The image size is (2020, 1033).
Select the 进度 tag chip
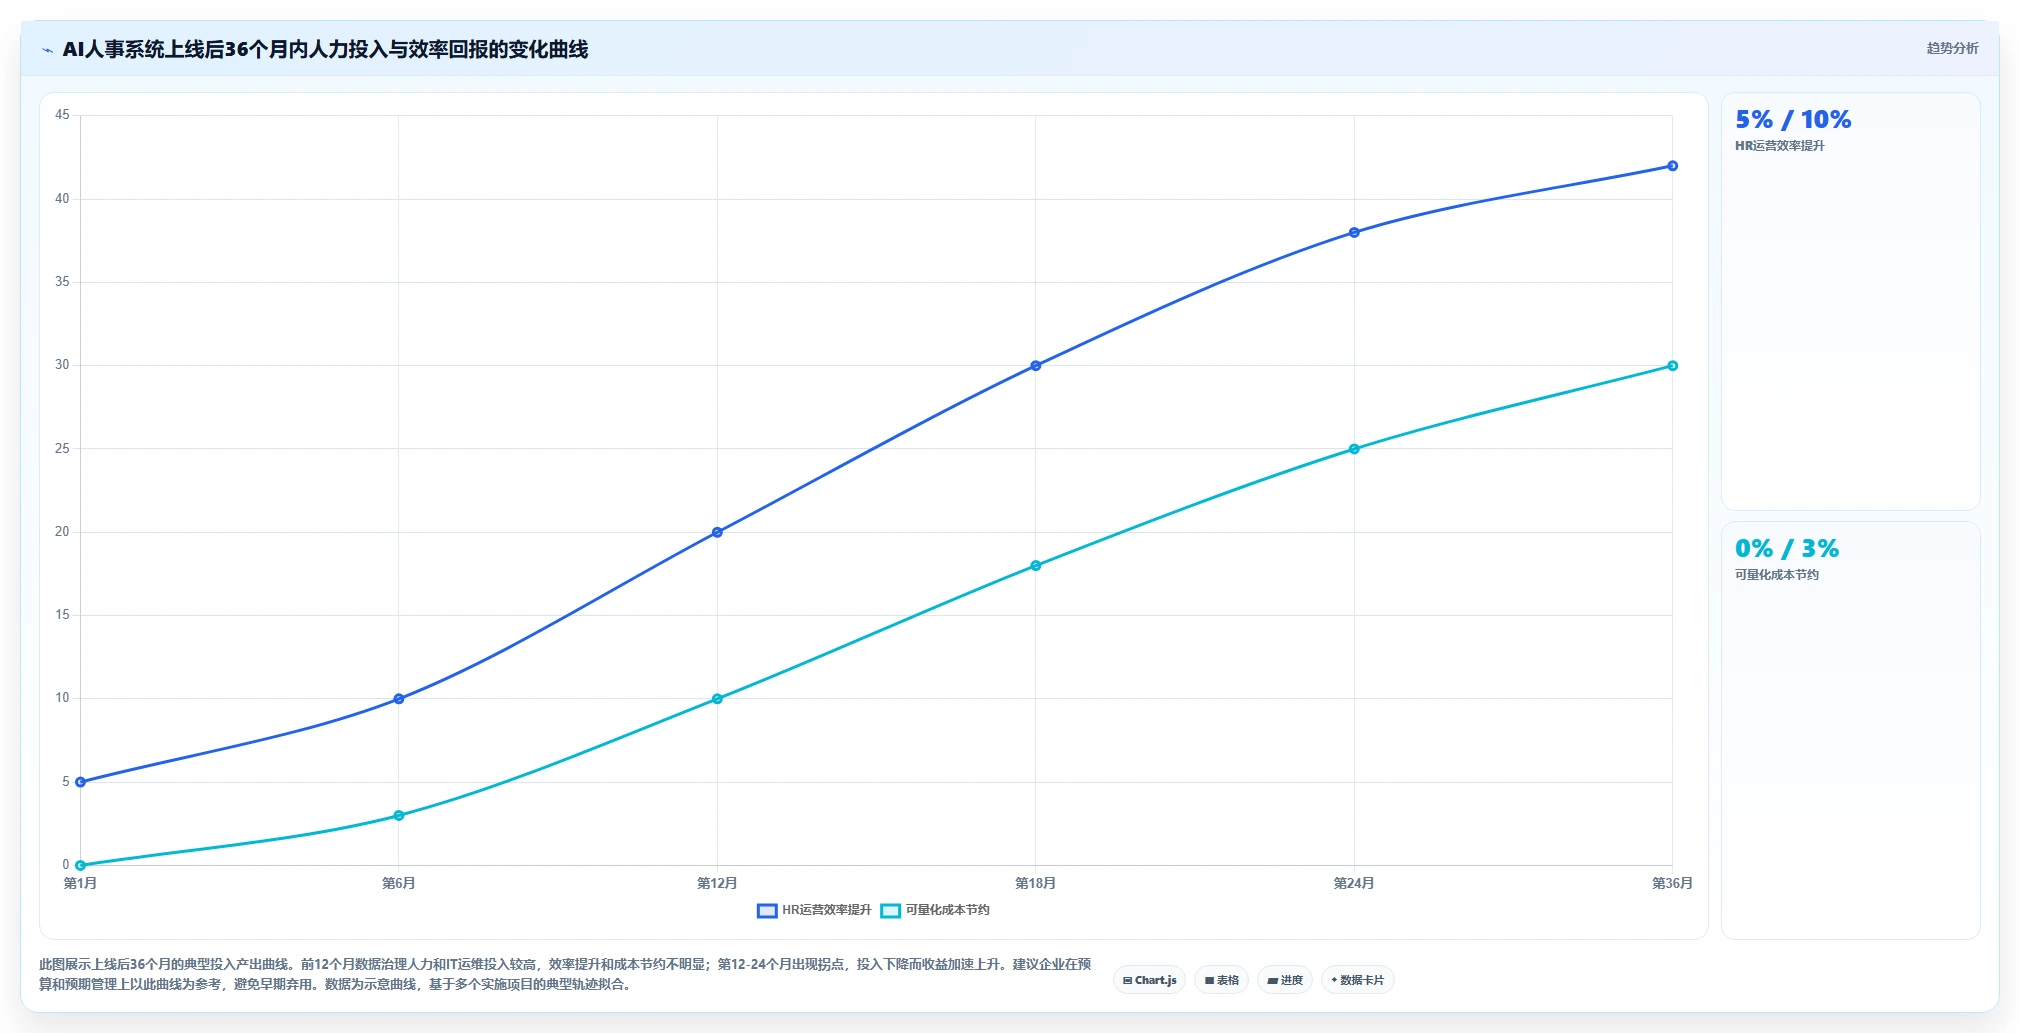coord(1285,980)
